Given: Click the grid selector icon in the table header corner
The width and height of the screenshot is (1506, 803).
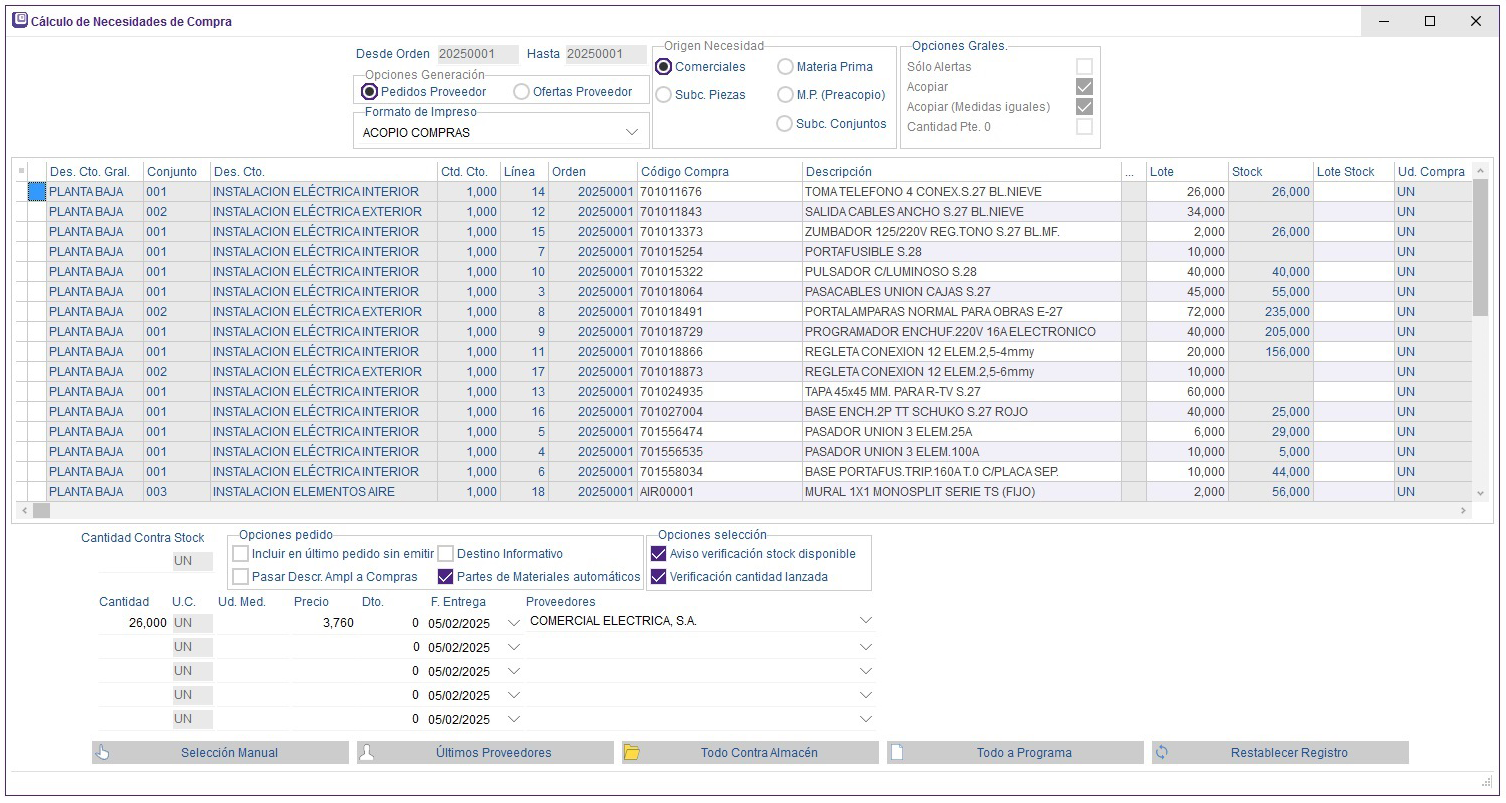Looking at the screenshot, I should [22, 172].
